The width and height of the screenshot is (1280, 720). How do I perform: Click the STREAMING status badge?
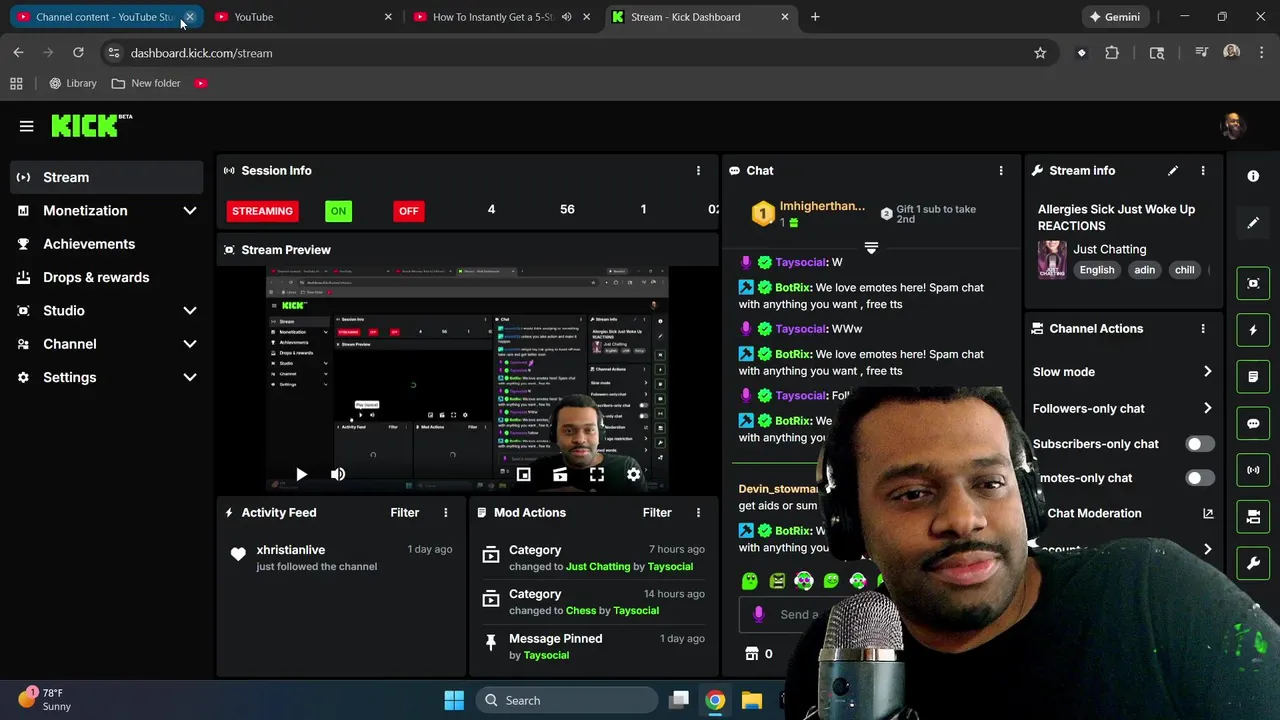[262, 211]
